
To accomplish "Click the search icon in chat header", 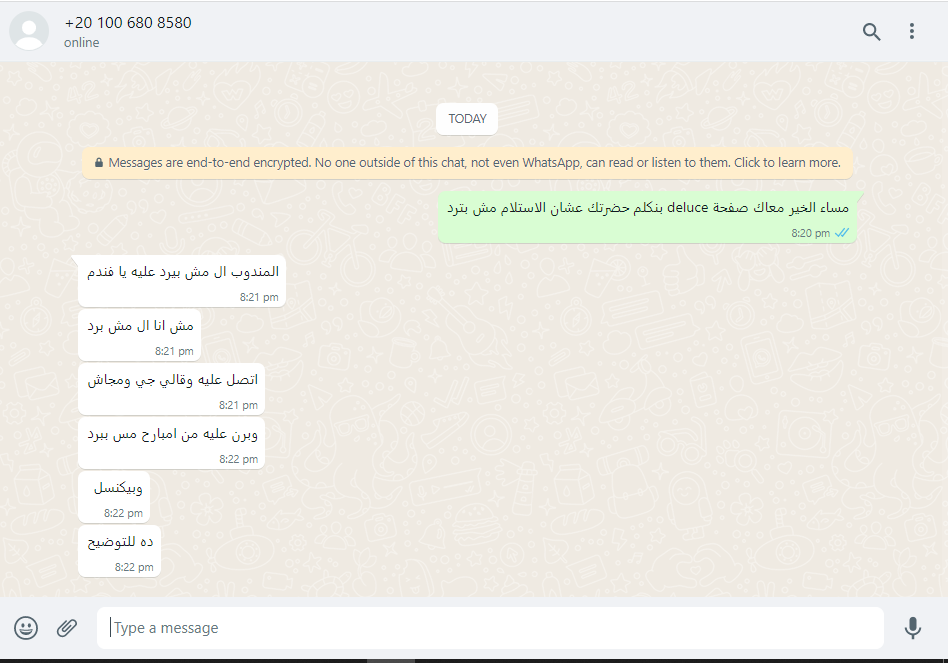I will [871, 31].
